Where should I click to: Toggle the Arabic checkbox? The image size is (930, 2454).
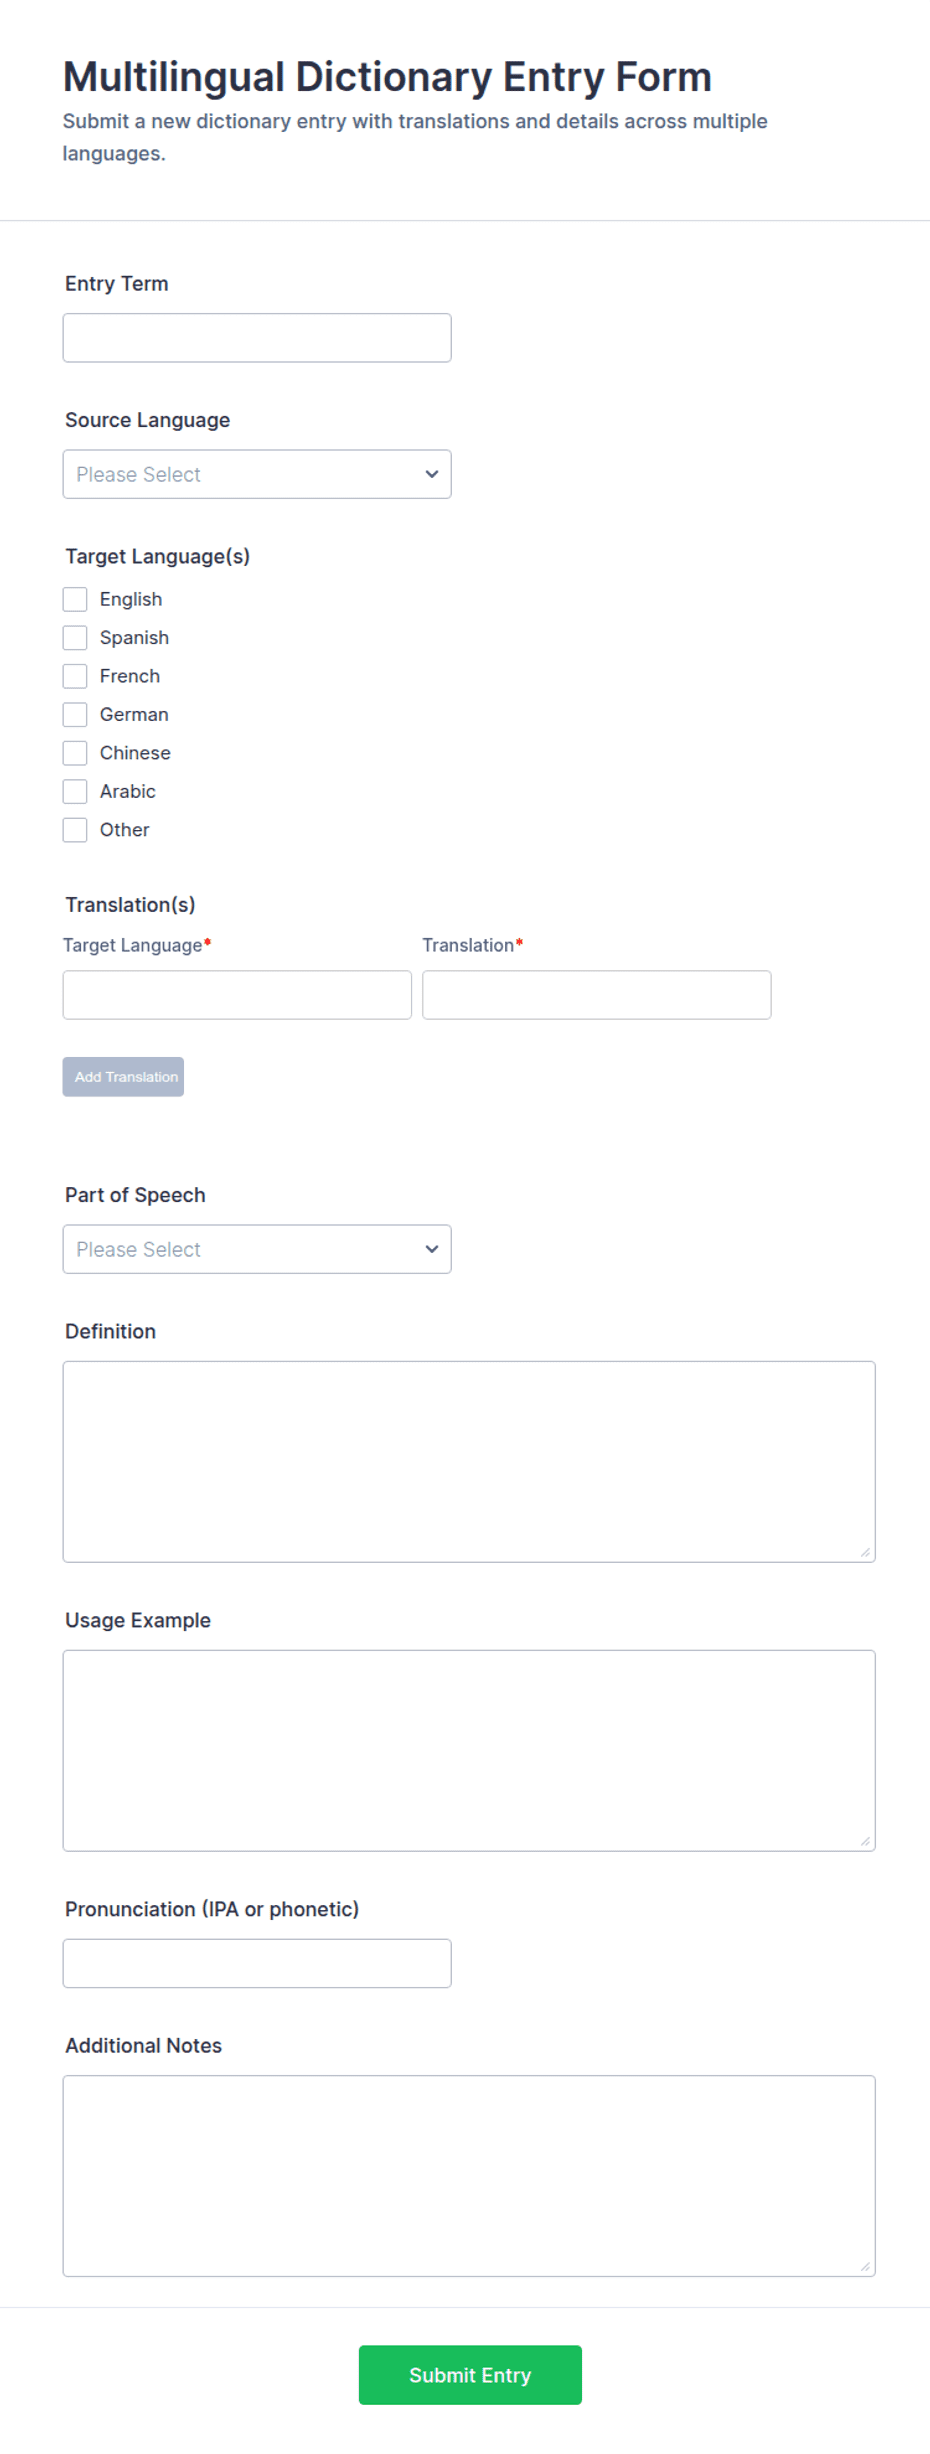(75, 792)
